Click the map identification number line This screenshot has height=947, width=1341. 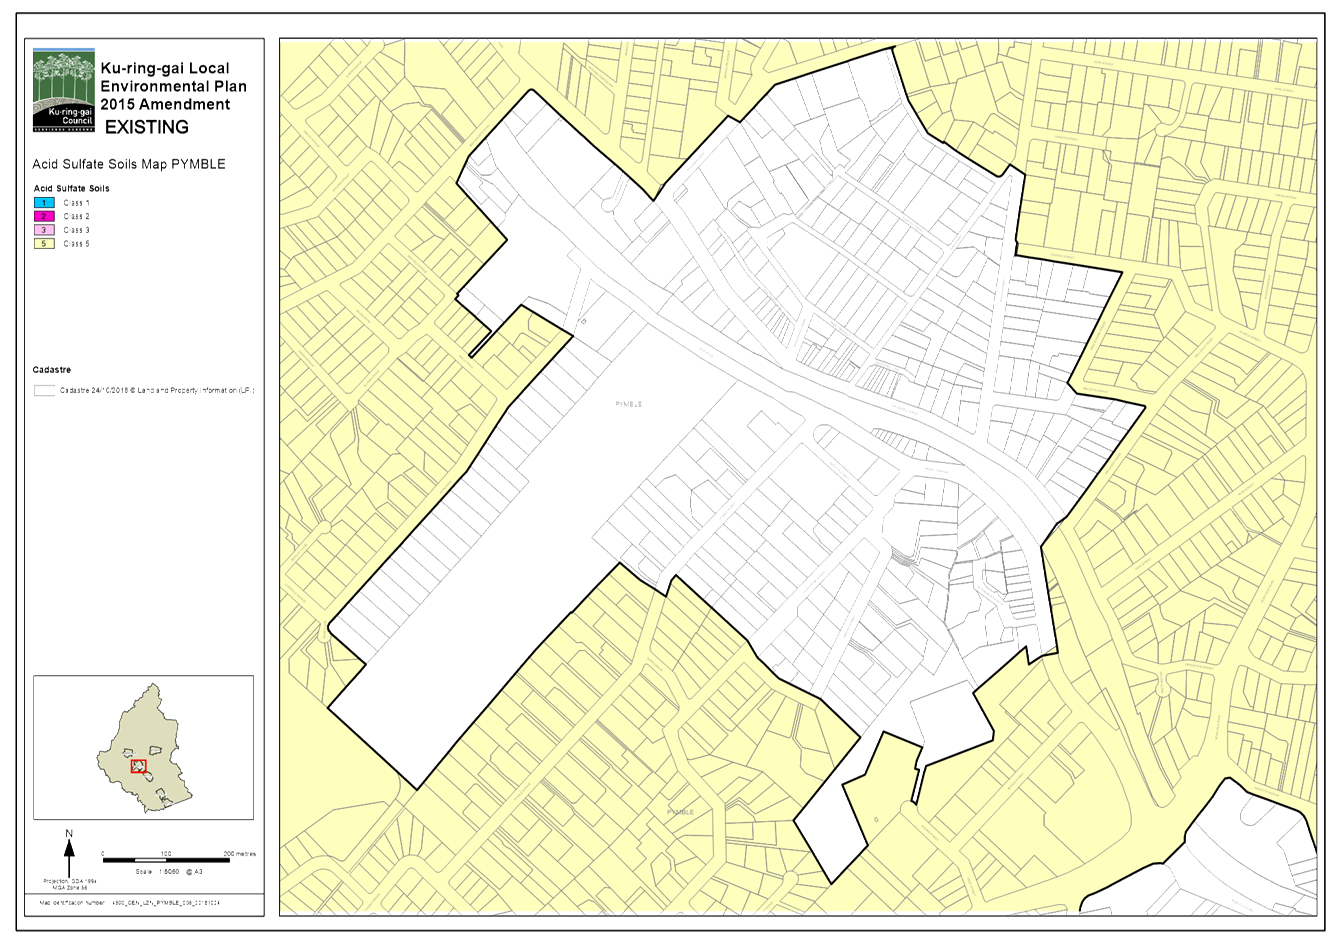pyautogui.click(x=129, y=902)
